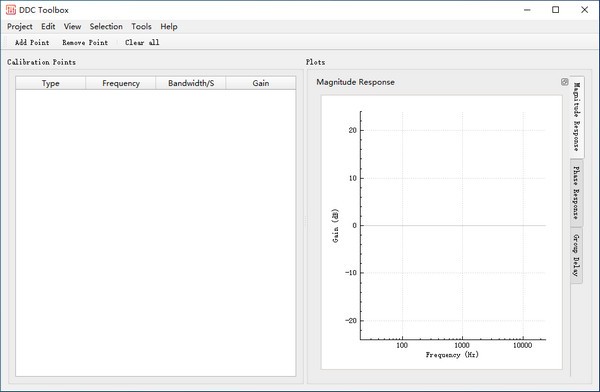
Task: Click the Remove Point toolbar button
Action: pos(85,42)
